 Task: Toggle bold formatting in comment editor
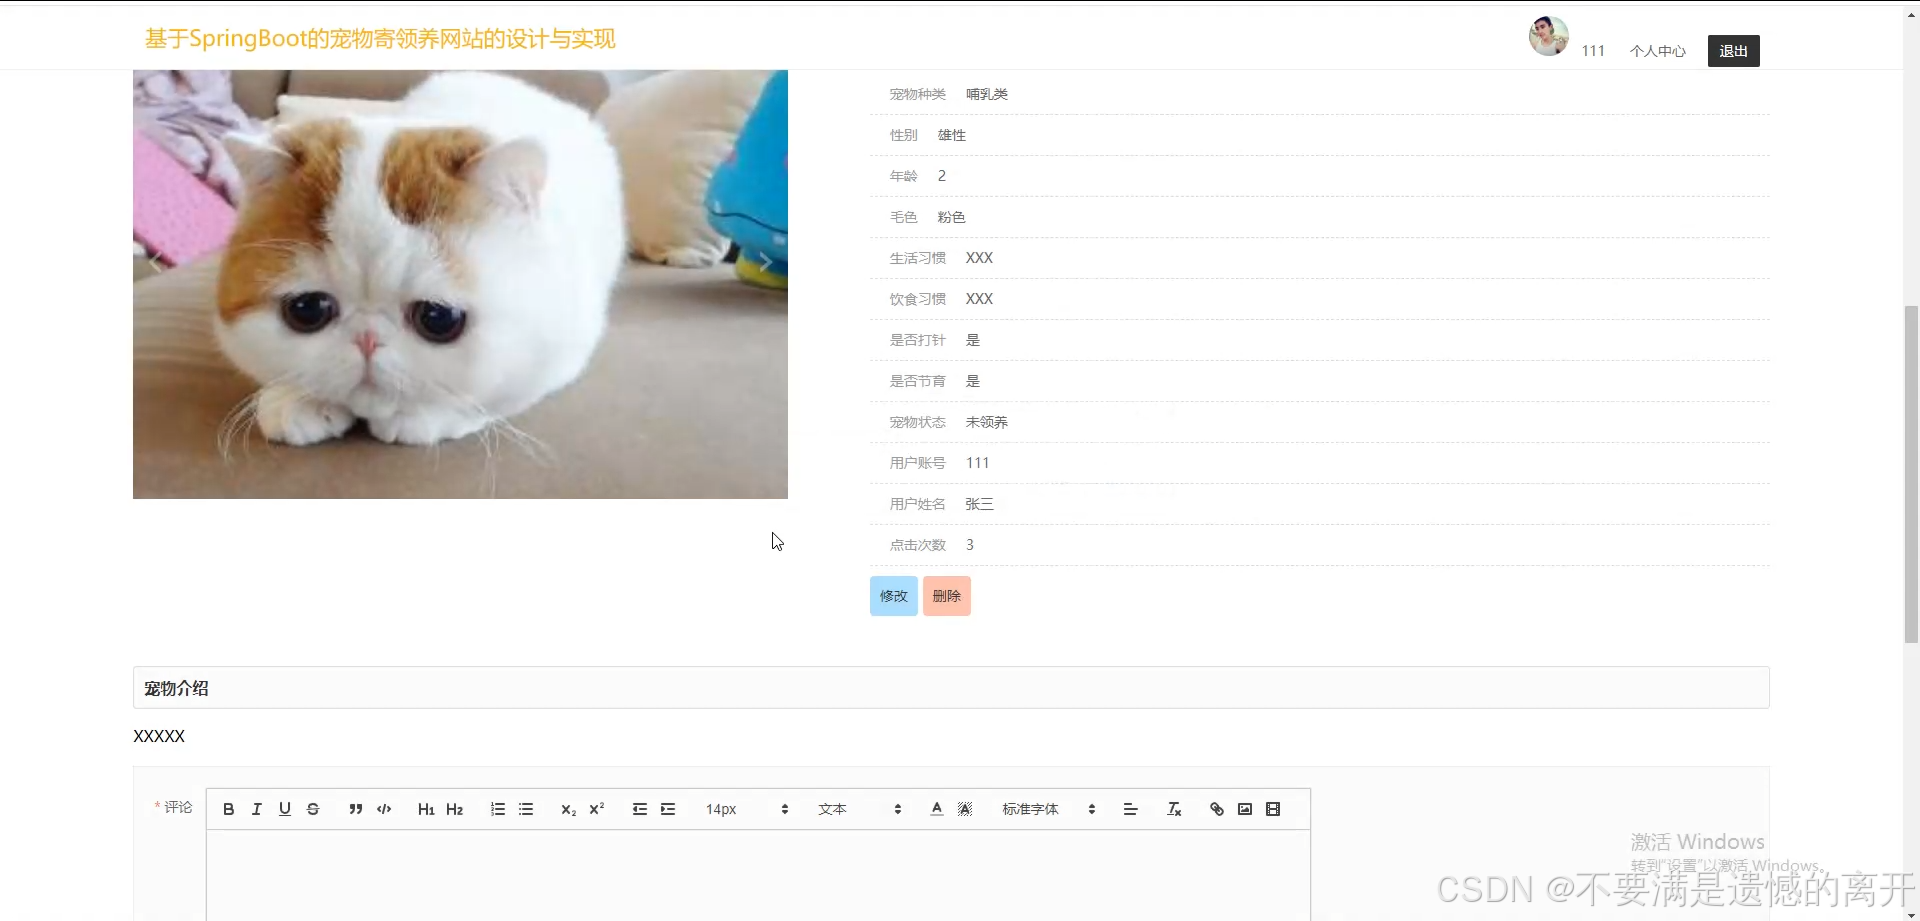(x=229, y=809)
